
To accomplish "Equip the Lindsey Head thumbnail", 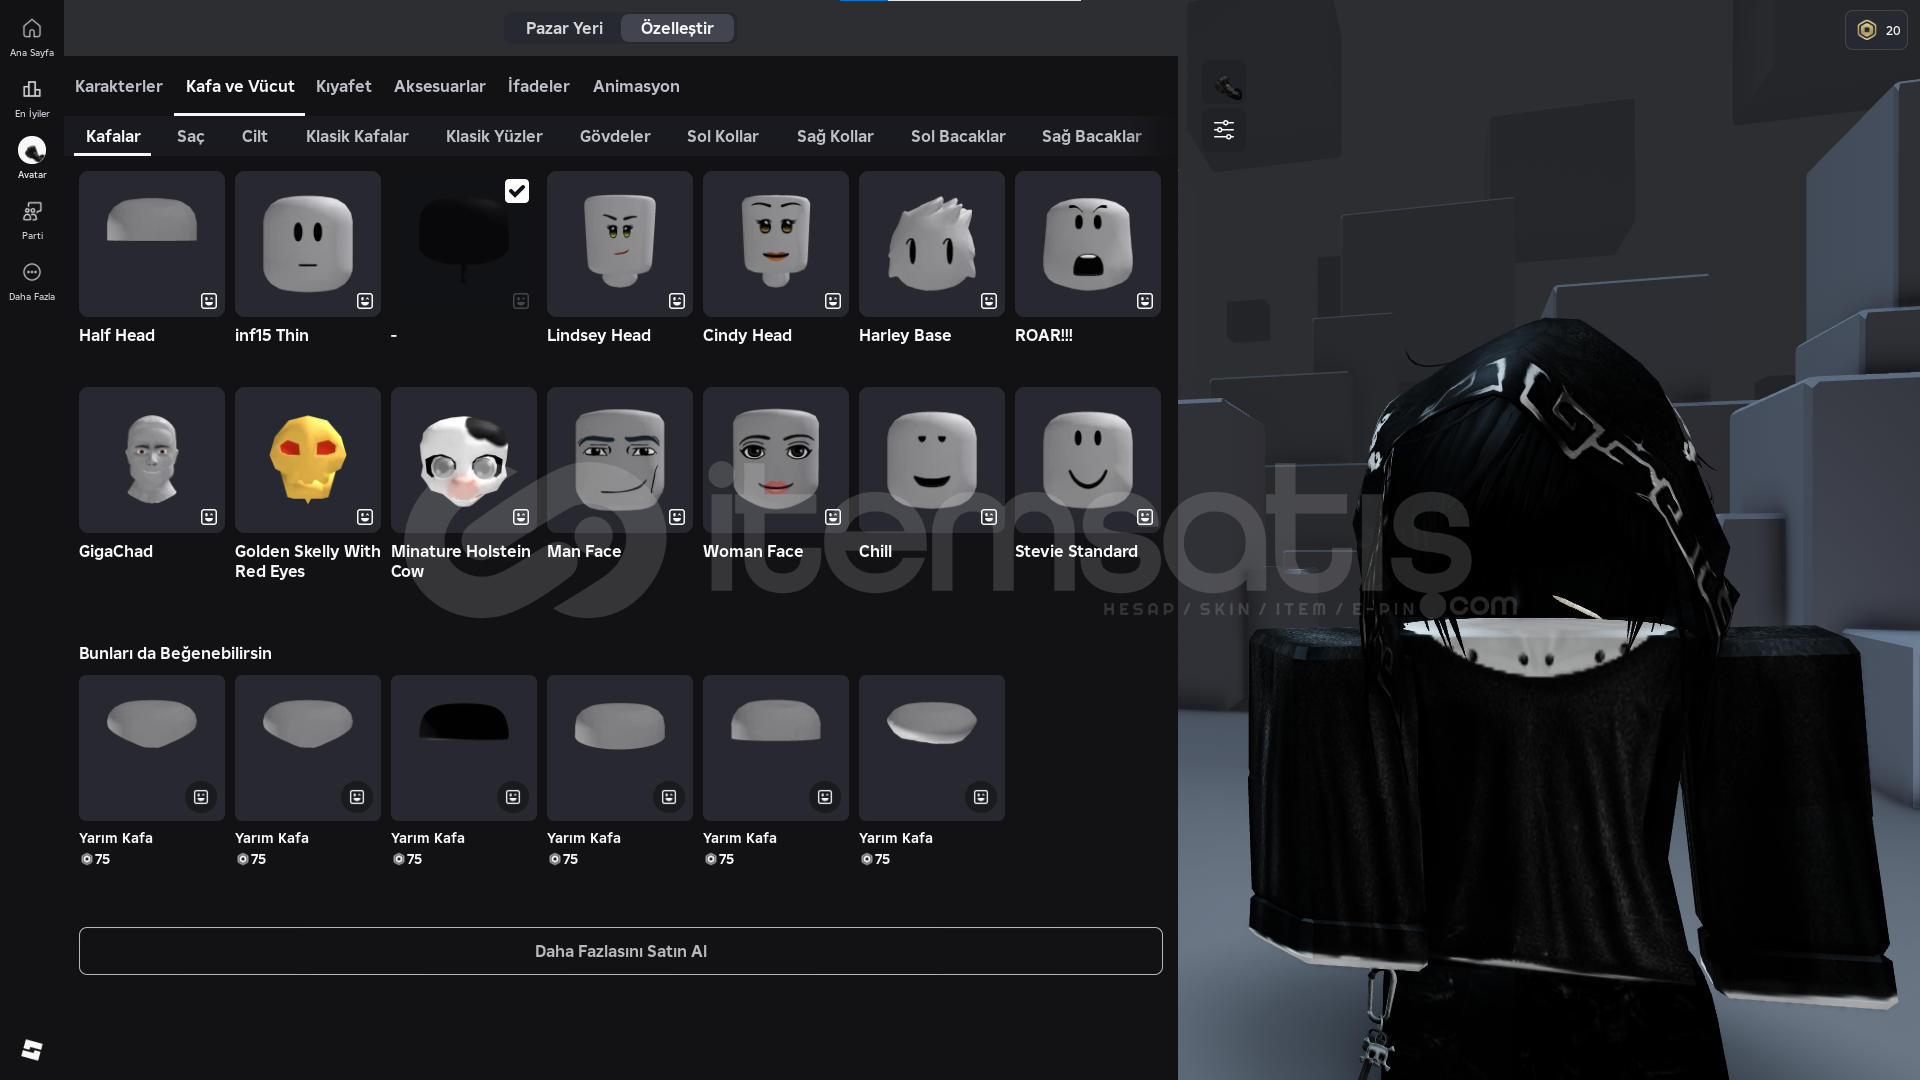I will coord(620,244).
